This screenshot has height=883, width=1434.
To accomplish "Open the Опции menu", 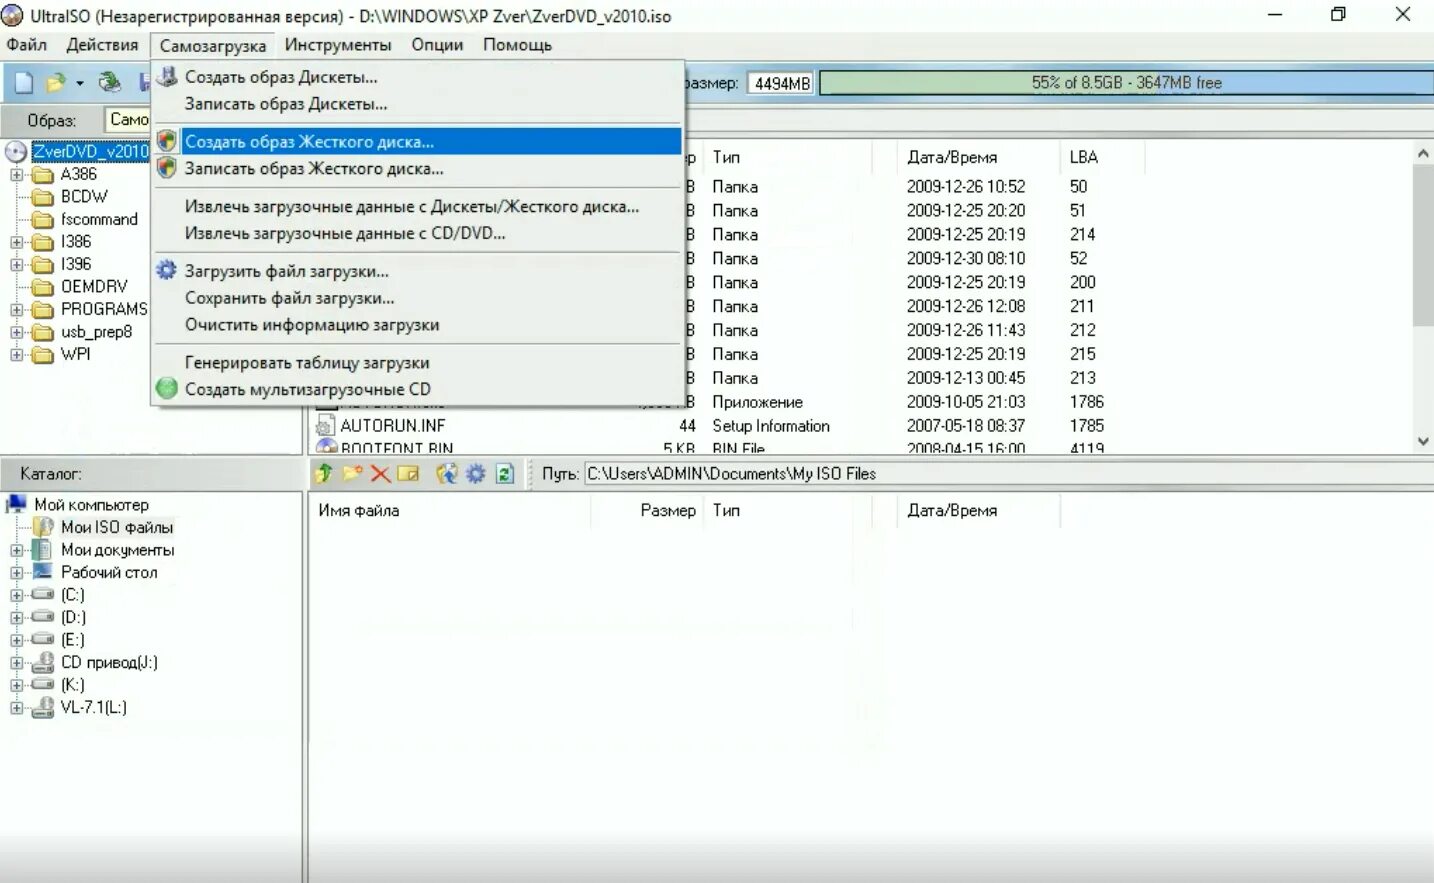I will [x=437, y=45].
